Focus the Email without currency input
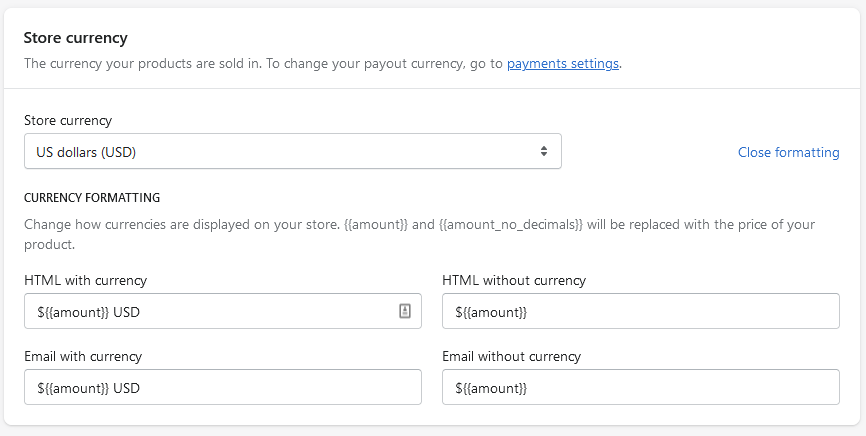866x436 pixels. (x=641, y=387)
